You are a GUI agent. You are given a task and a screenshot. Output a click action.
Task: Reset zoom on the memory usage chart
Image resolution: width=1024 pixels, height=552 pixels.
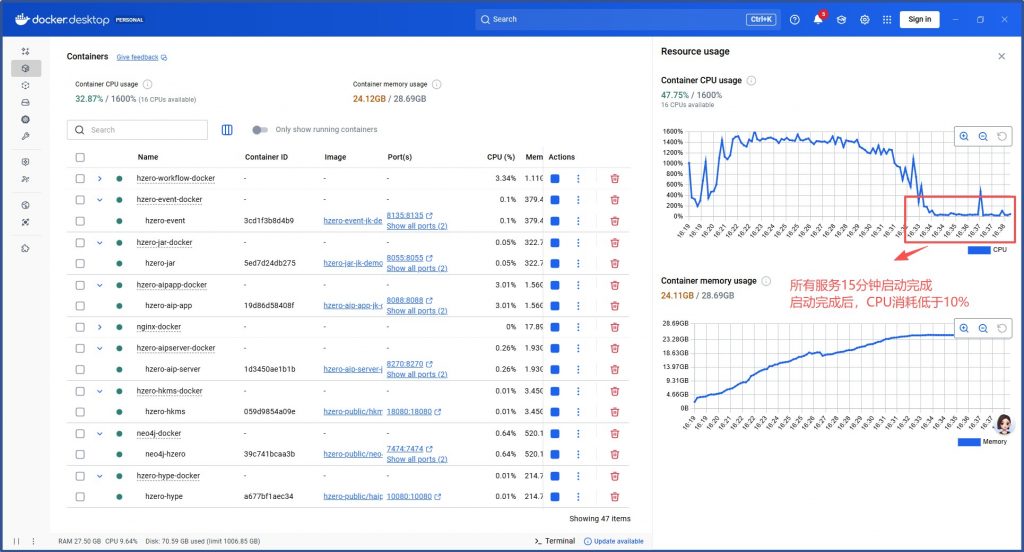click(1002, 328)
